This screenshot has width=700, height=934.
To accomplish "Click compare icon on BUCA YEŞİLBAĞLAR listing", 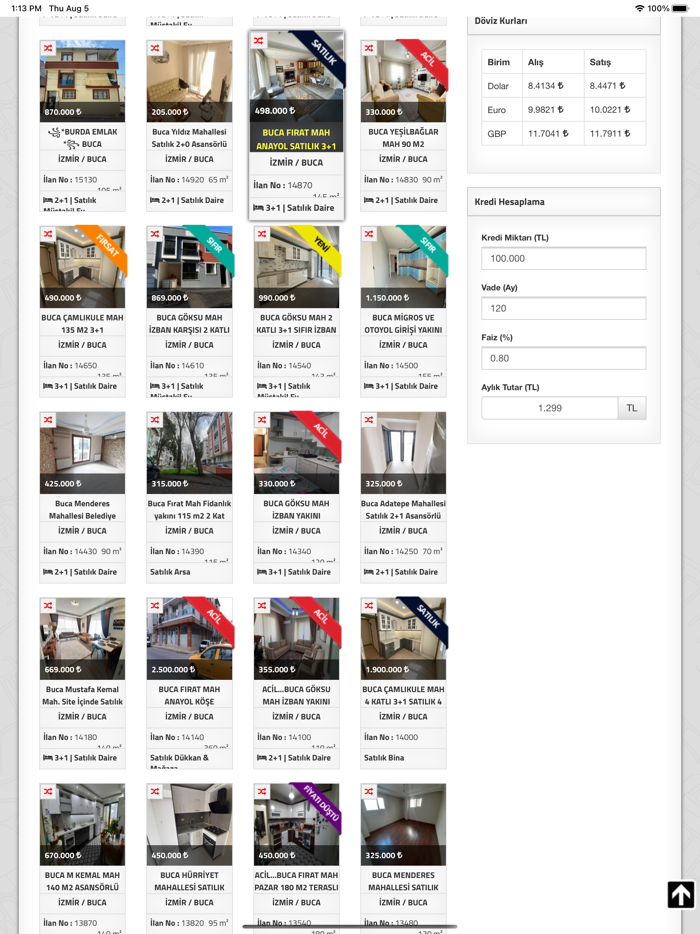I will (x=369, y=48).
